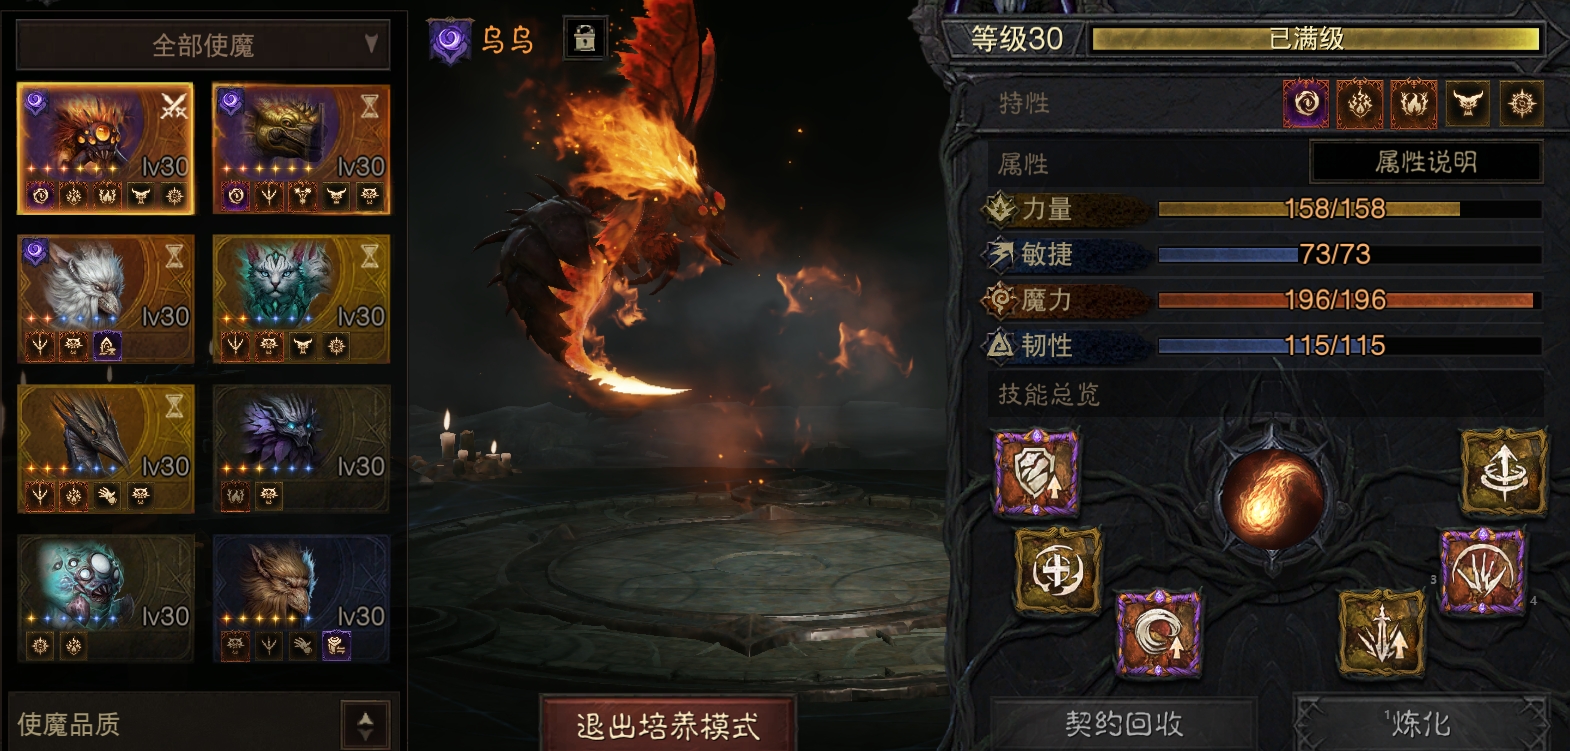Select the white griffin familiar card
The width and height of the screenshot is (1570, 751).
(105, 298)
